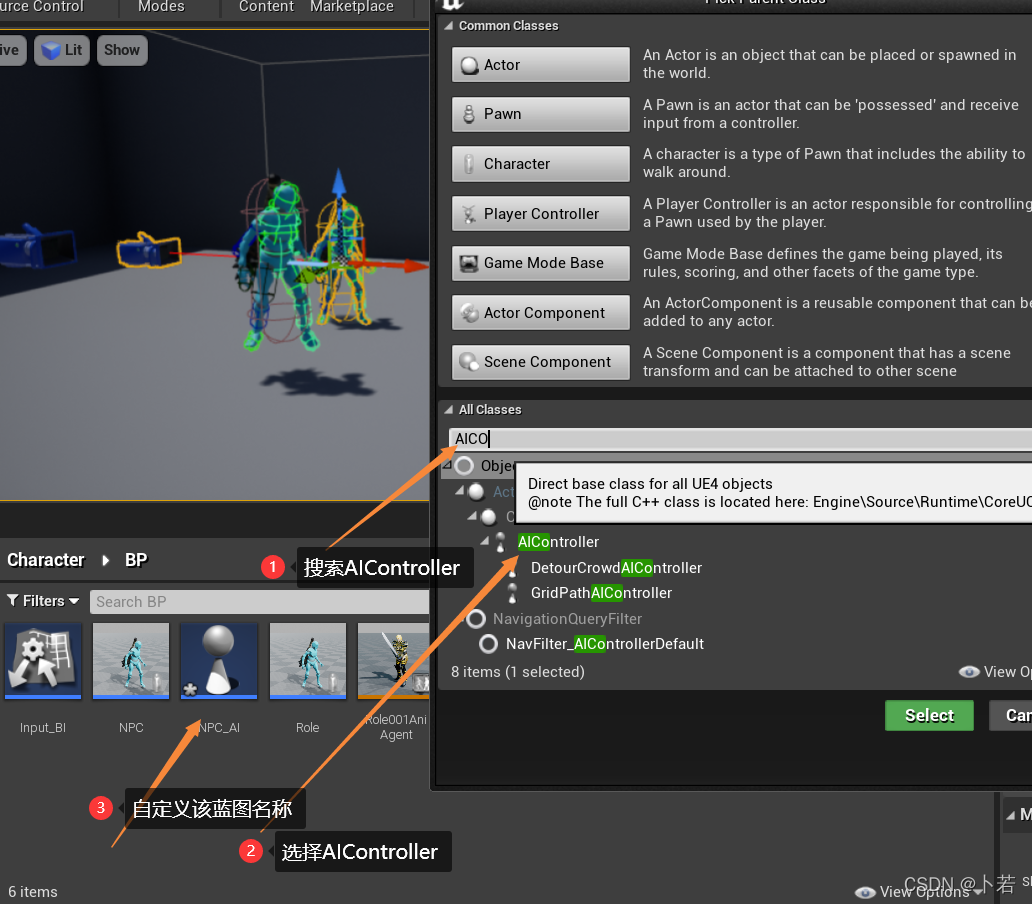Click the Actor sphere icon
This screenshot has height=904, width=1032.
coord(469,65)
